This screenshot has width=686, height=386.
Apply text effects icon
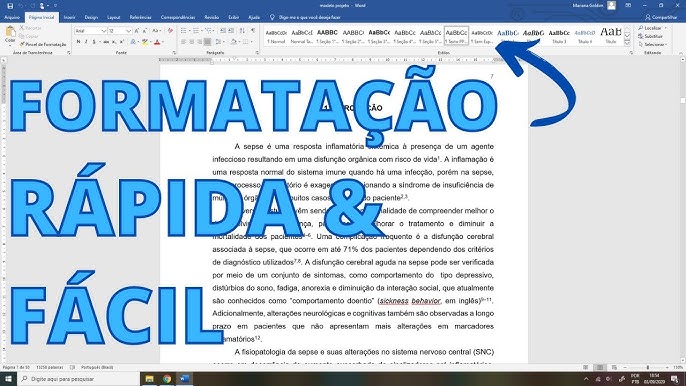click(x=133, y=42)
